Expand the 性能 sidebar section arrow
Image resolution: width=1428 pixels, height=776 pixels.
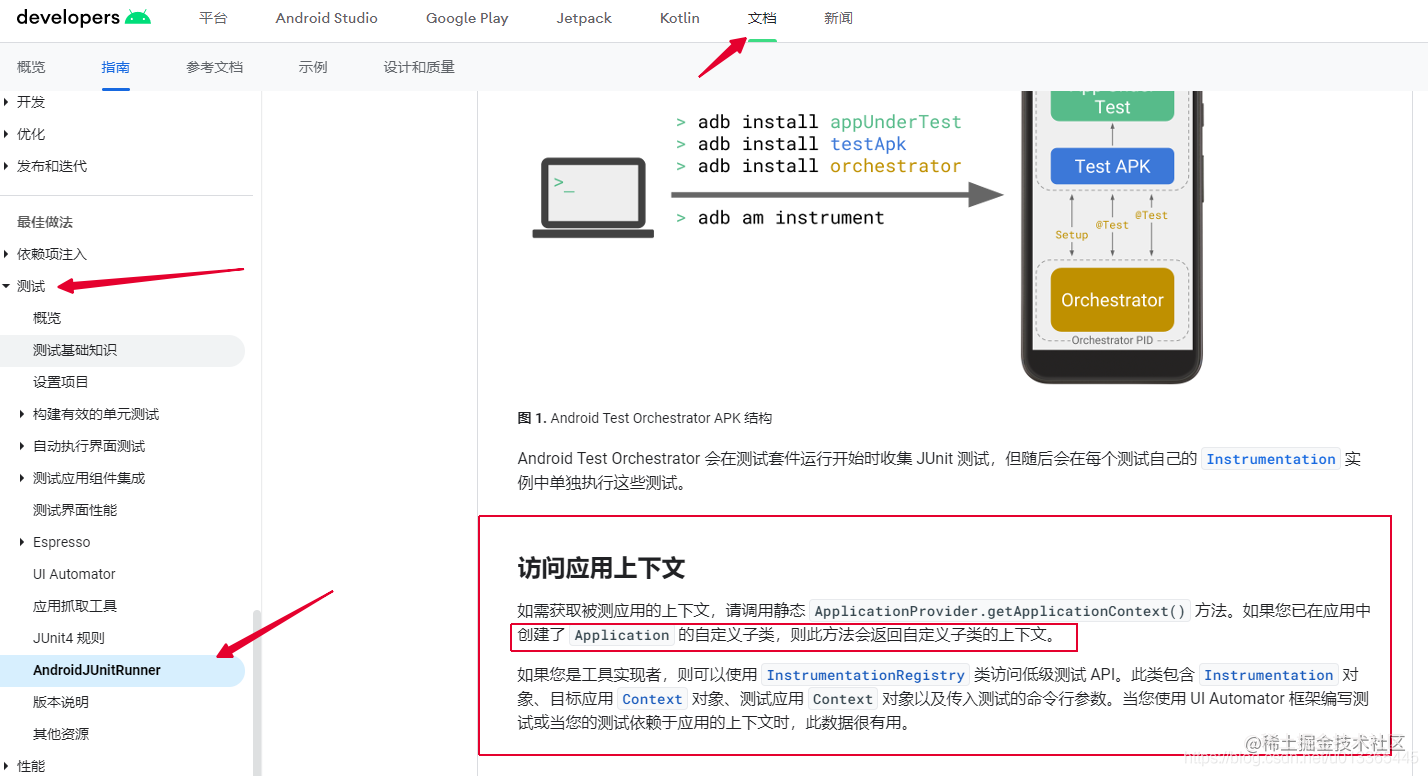click(7, 766)
